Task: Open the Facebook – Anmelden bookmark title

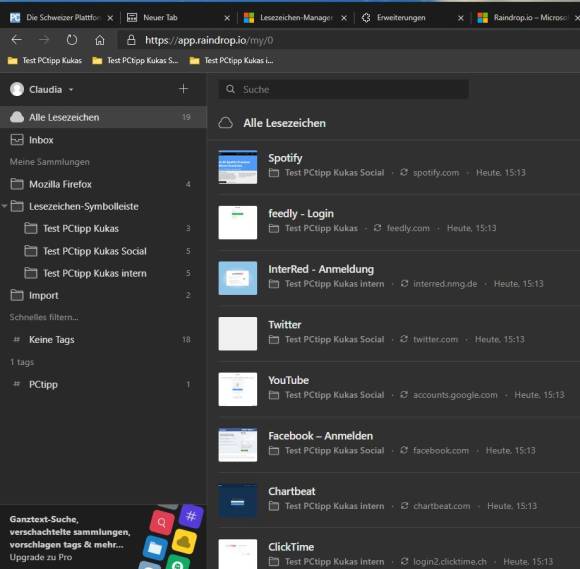Action: [321, 436]
